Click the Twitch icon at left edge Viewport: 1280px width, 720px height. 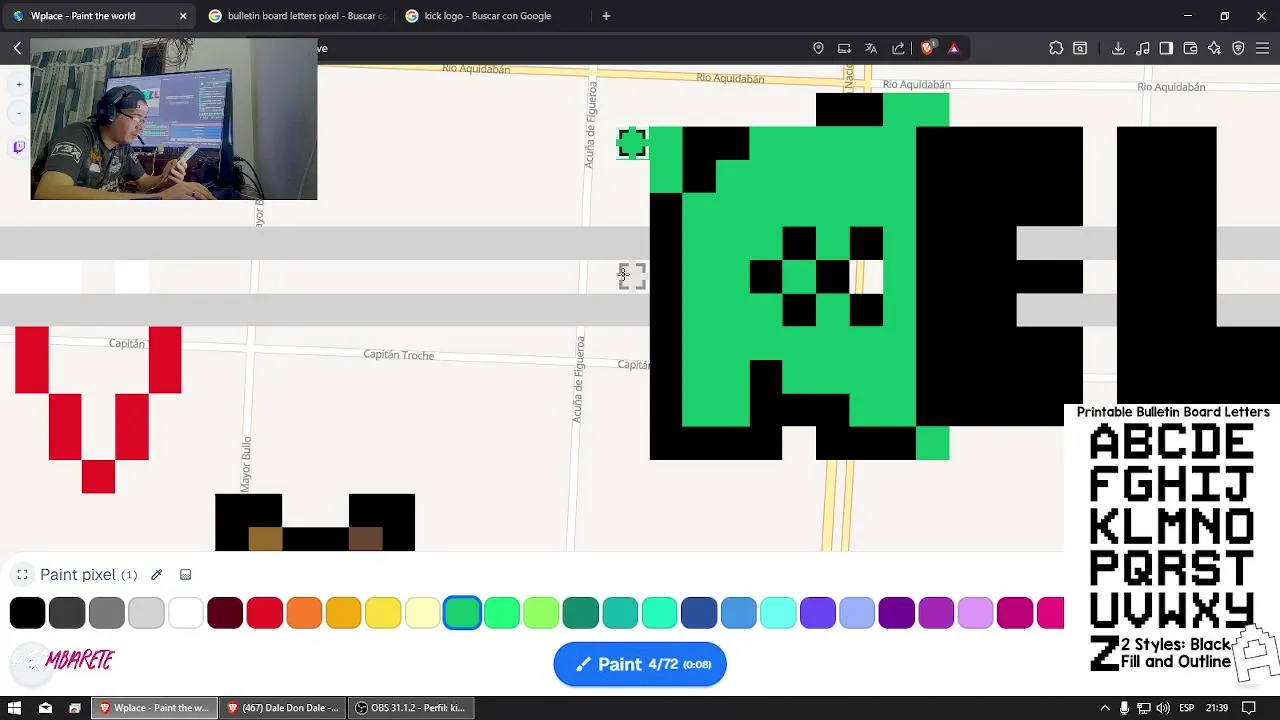(18, 147)
